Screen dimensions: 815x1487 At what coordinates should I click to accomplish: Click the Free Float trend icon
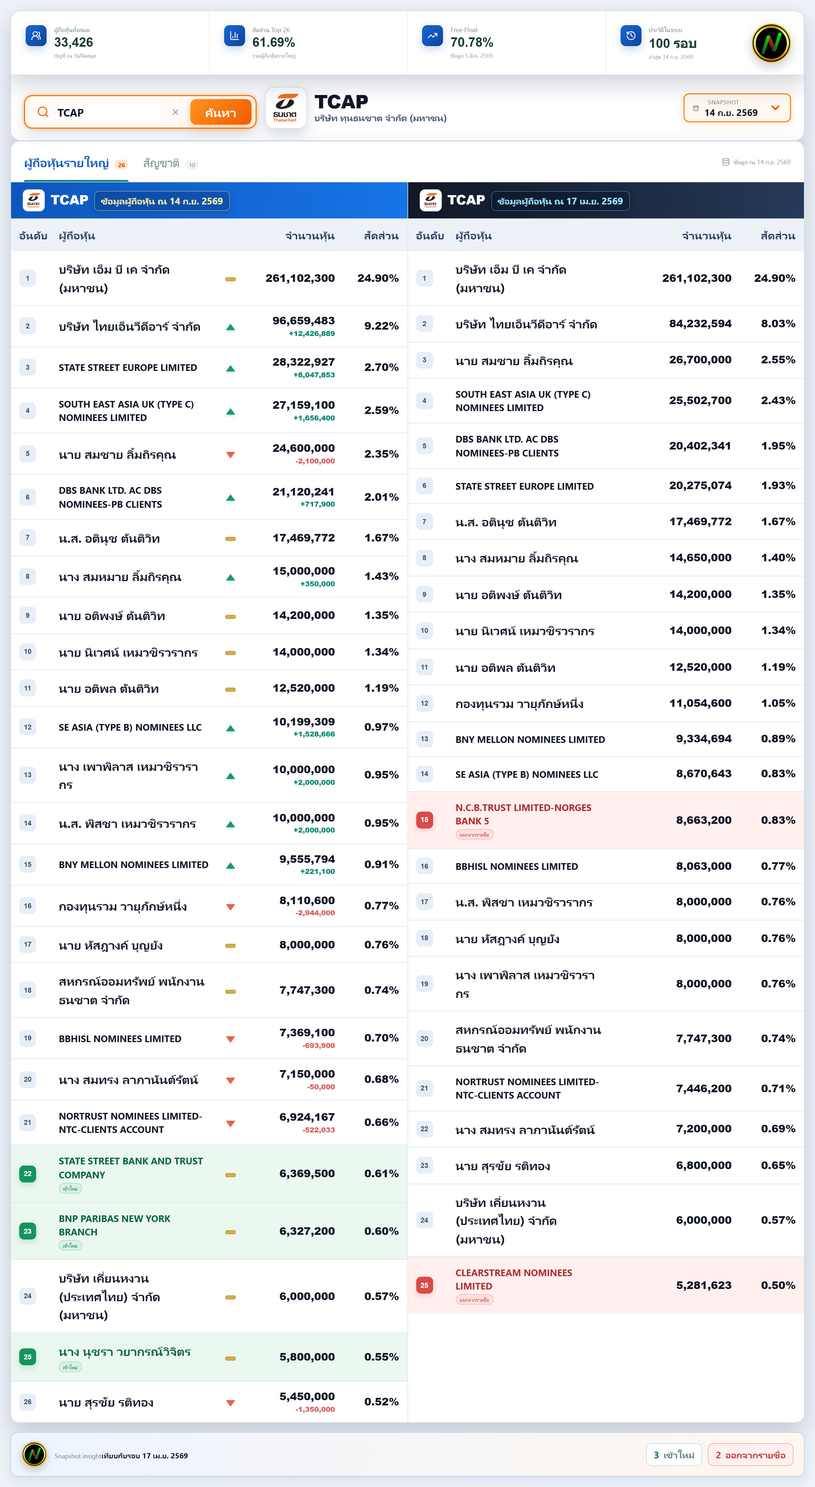432,36
